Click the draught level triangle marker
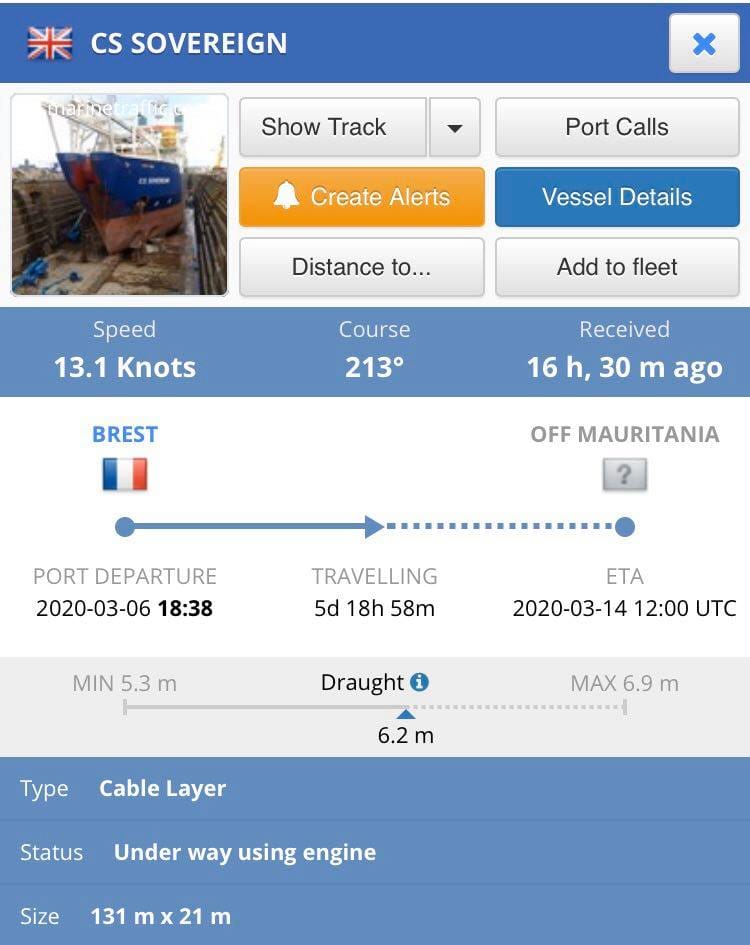Image resolution: width=750 pixels, height=945 pixels. [405, 713]
